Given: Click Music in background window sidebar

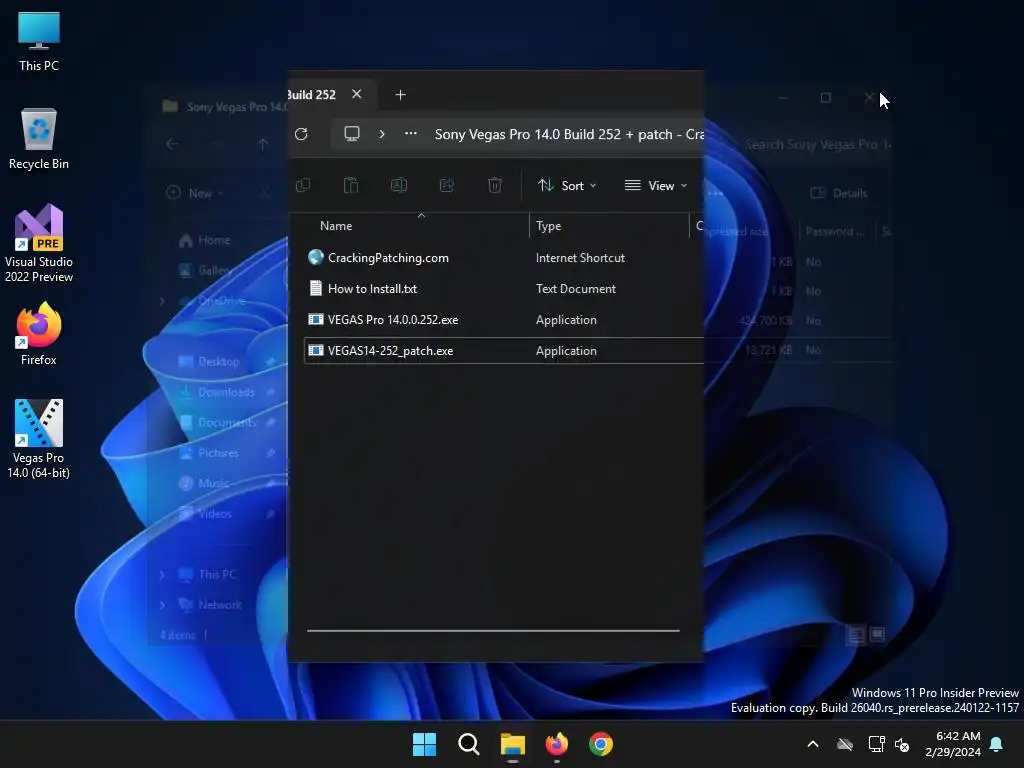Looking at the screenshot, I should coord(213,483).
